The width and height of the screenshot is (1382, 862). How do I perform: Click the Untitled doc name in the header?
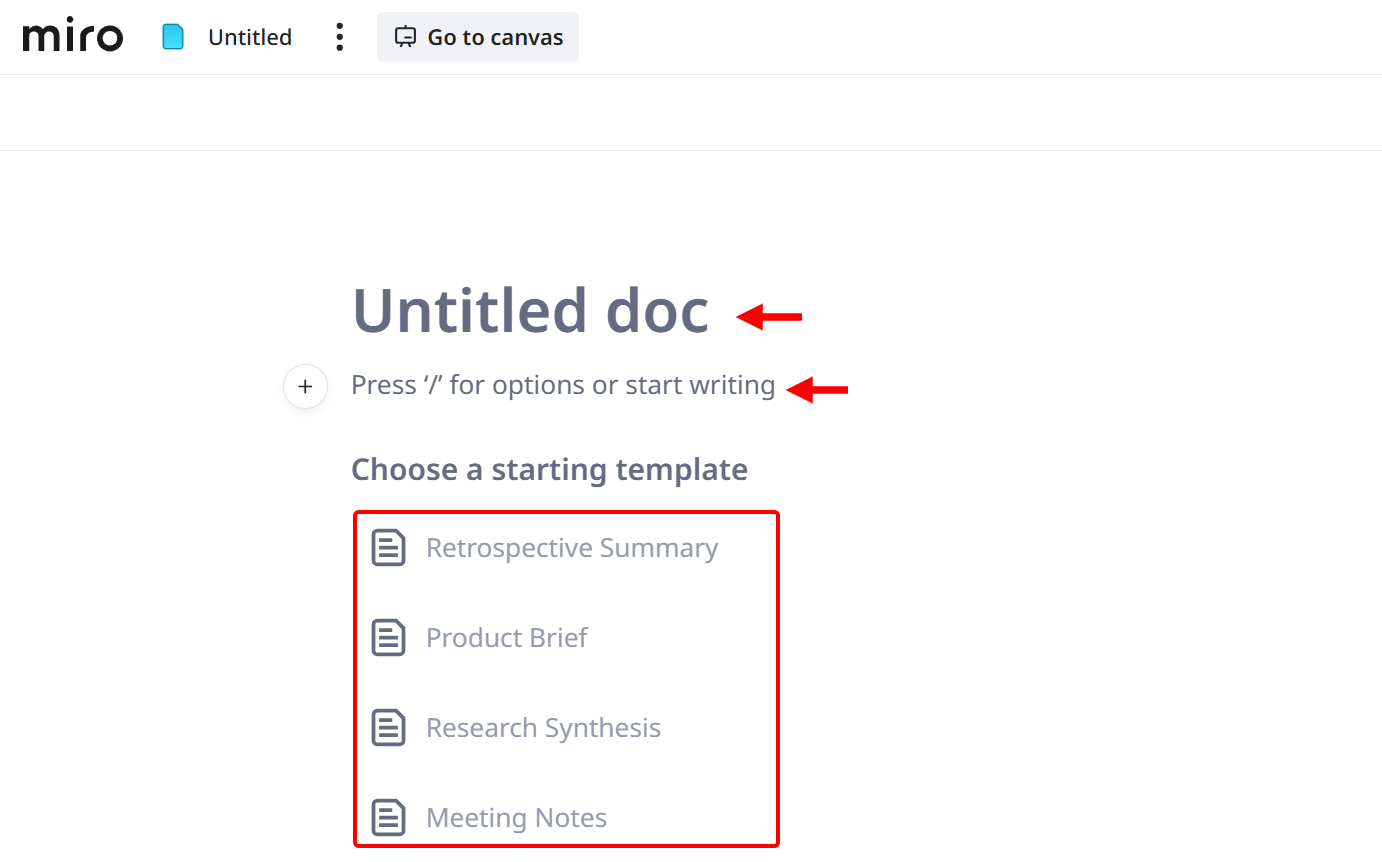coord(249,36)
